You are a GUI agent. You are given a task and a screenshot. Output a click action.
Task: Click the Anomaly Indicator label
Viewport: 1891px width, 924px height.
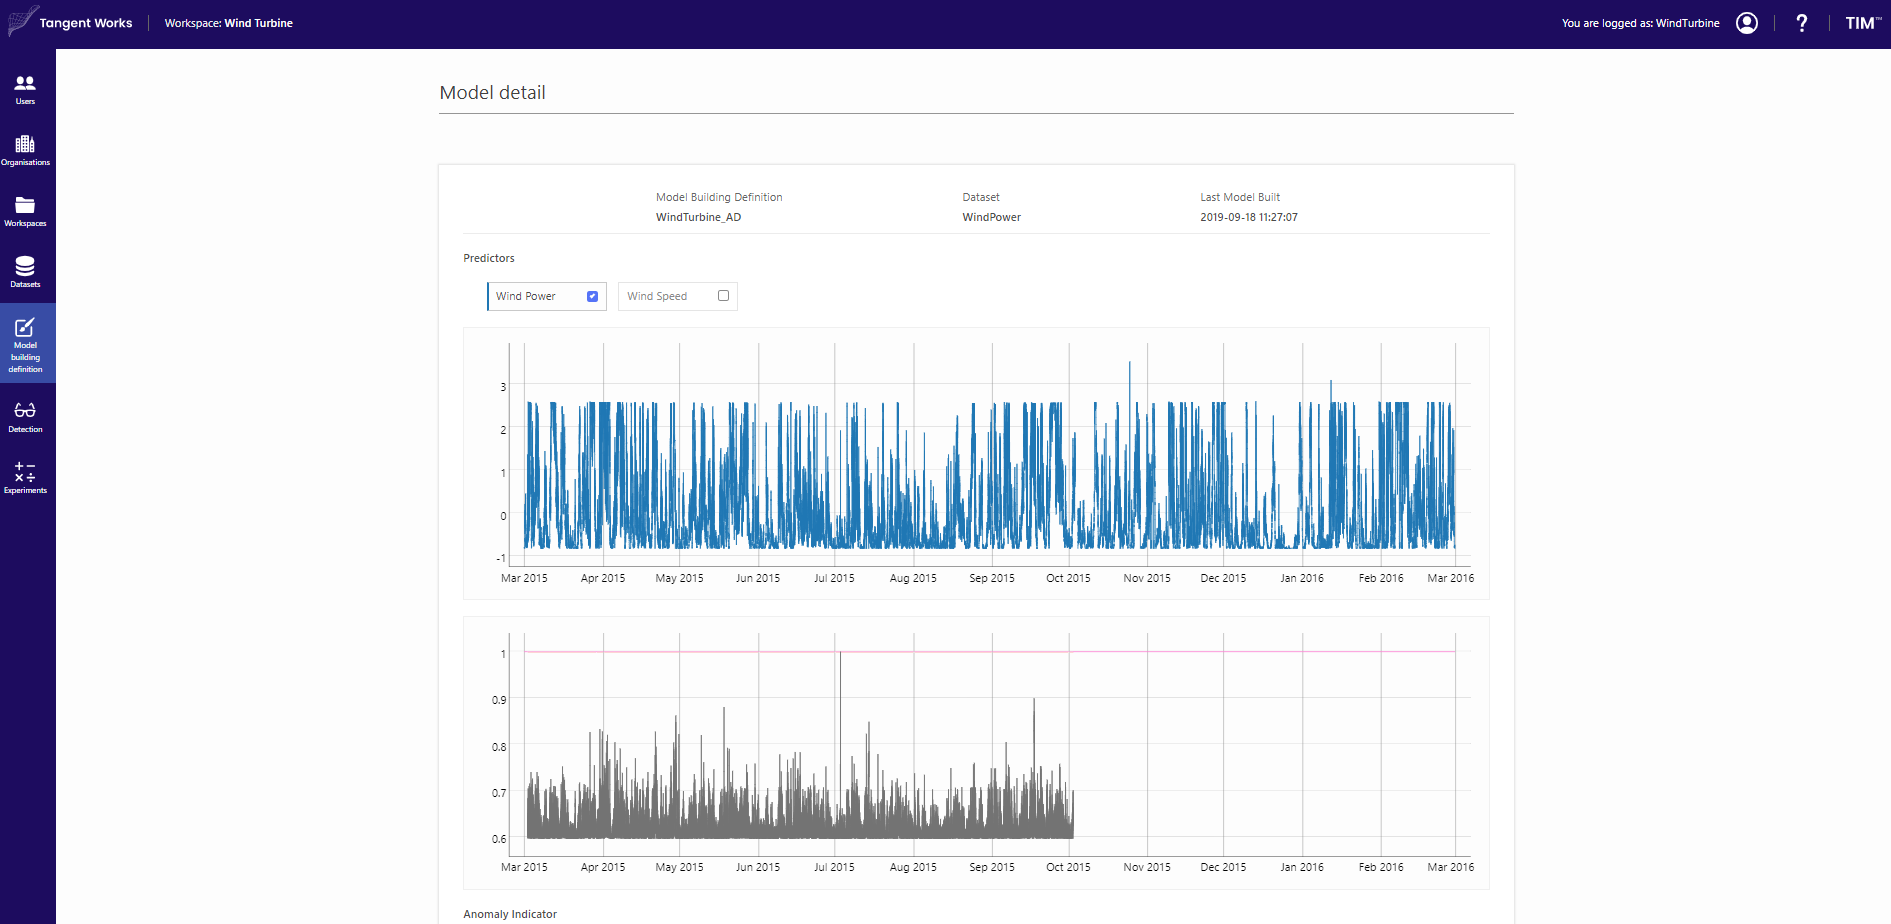[509, 914]
